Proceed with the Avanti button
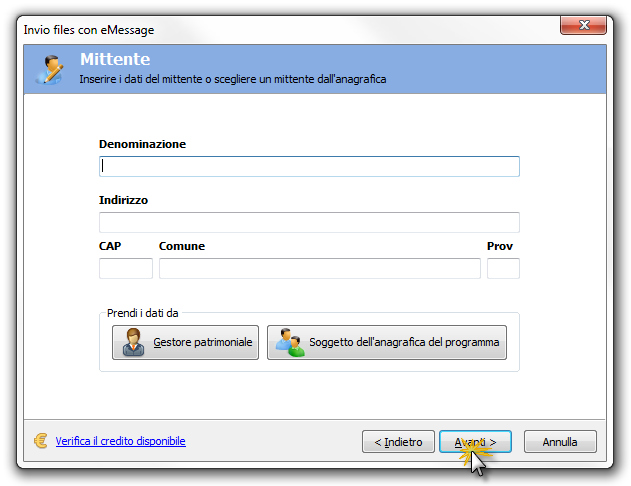Screen dimensions: 631x486 point(475,442)
